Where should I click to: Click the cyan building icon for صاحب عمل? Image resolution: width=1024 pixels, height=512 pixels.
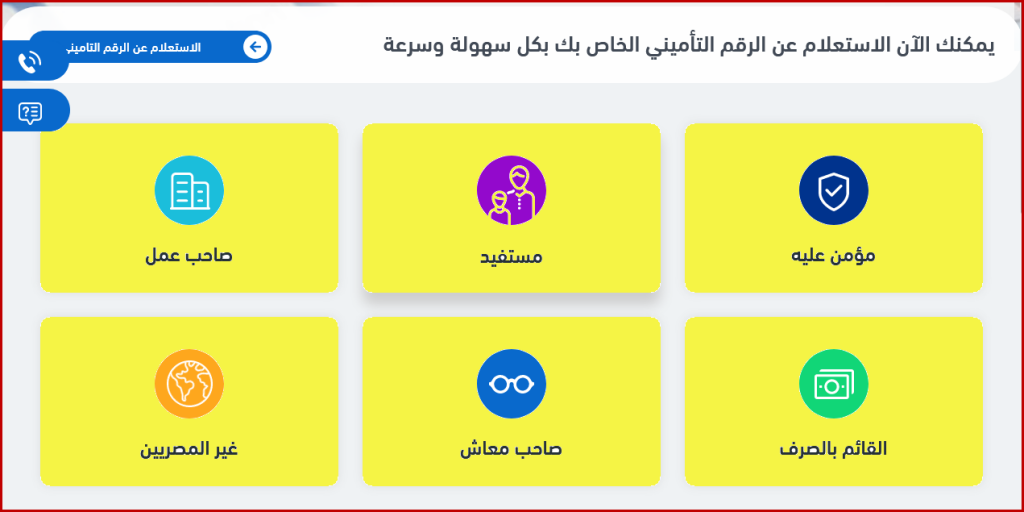pyautogui.click(x=189, y=190)
